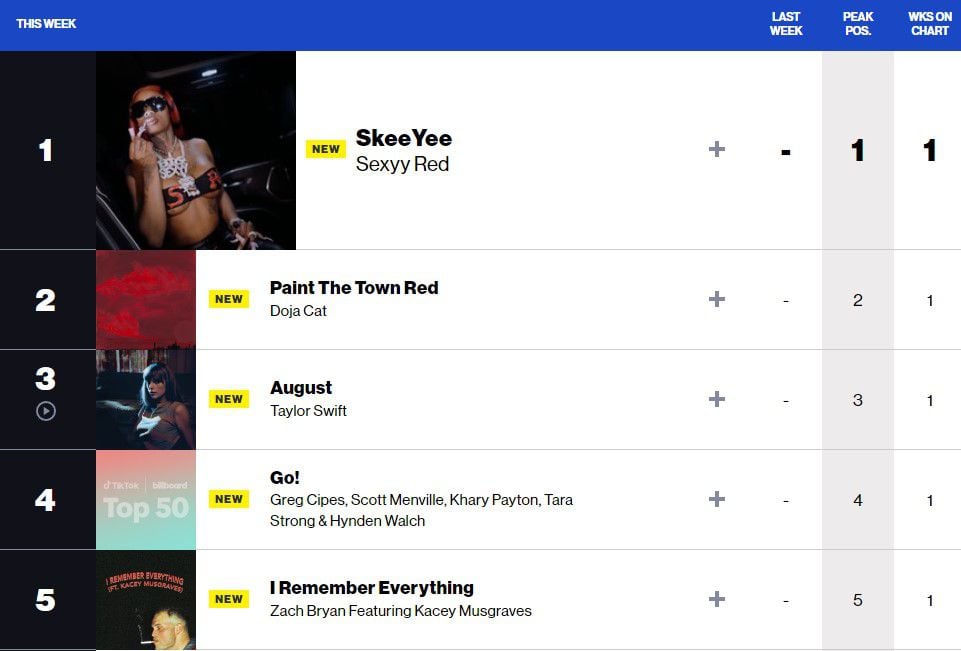961x651 pixels.
Task: Open Doja Cat artist page
Action: 298,311
